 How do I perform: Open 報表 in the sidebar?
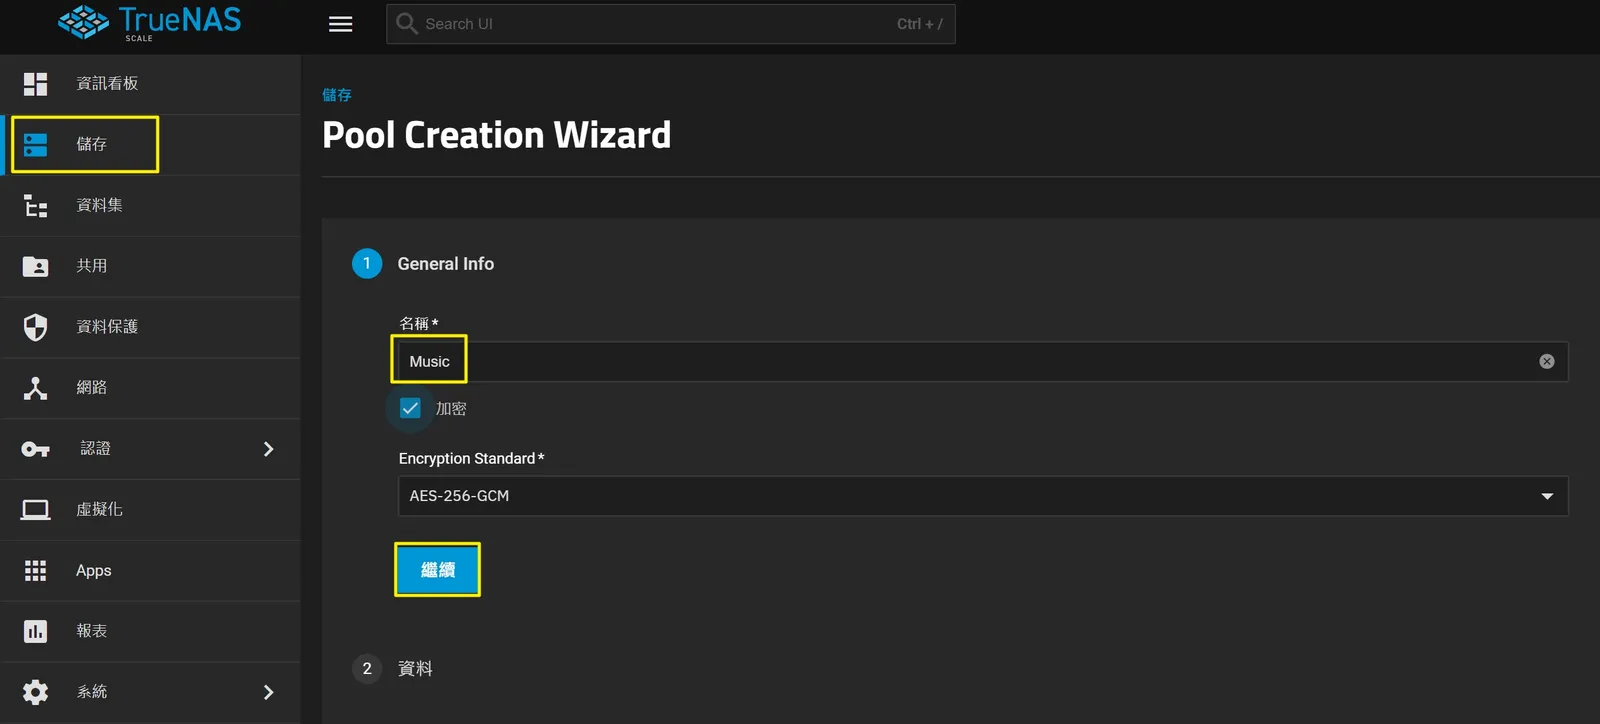pyautogui.click(x=150, y=631)
